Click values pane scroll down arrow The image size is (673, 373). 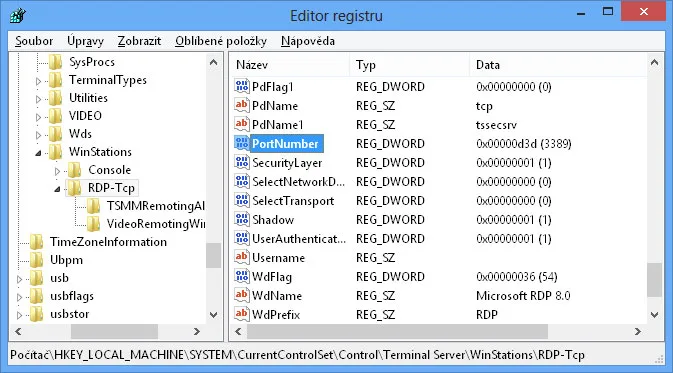point(654,315)
